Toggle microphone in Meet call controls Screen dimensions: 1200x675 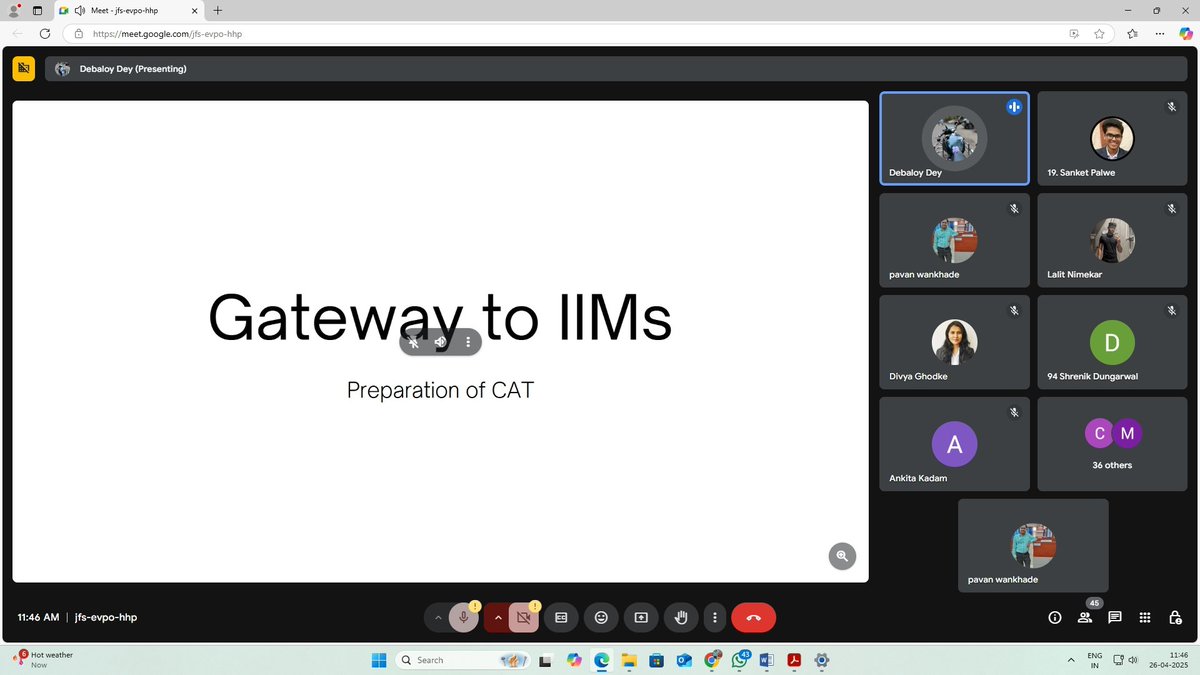tap(463, 618)
